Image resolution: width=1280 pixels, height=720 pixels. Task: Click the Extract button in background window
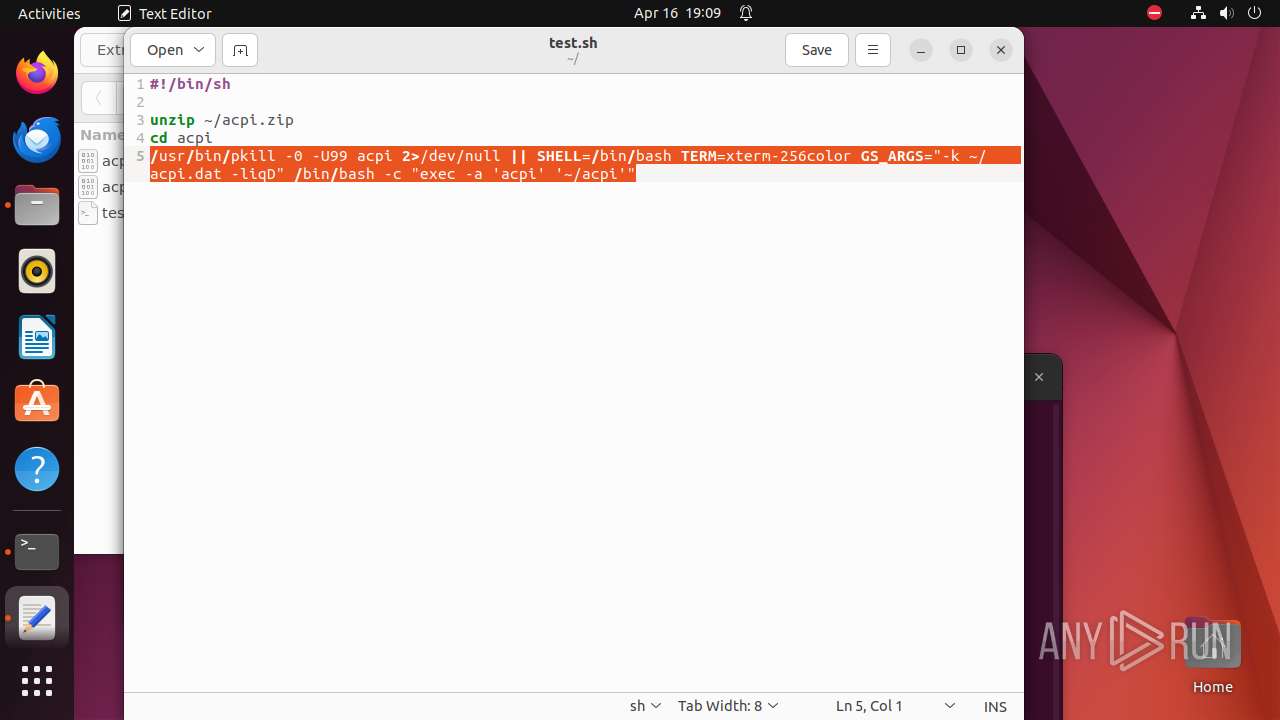pos(104,50)
